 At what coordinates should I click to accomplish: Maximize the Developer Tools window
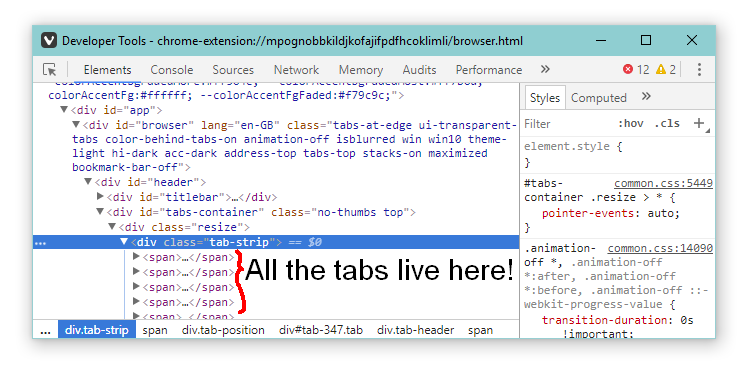(646, 40)
